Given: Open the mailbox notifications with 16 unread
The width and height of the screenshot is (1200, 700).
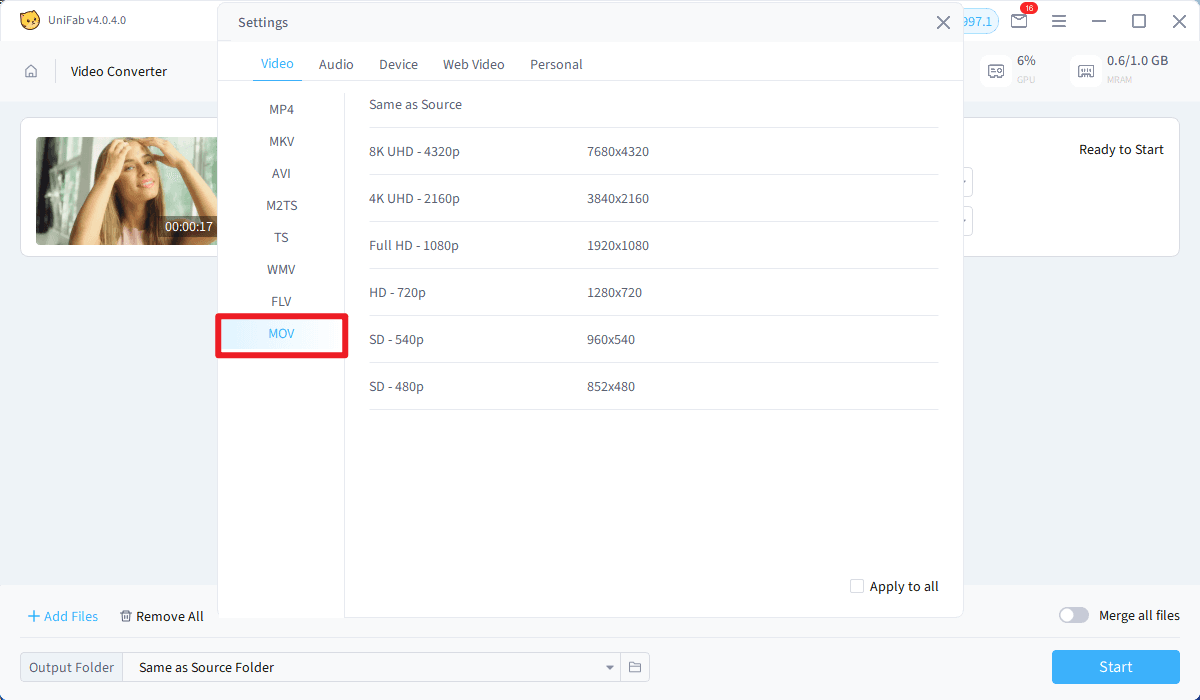Looking at the screenshot, I should point(1019,21).
